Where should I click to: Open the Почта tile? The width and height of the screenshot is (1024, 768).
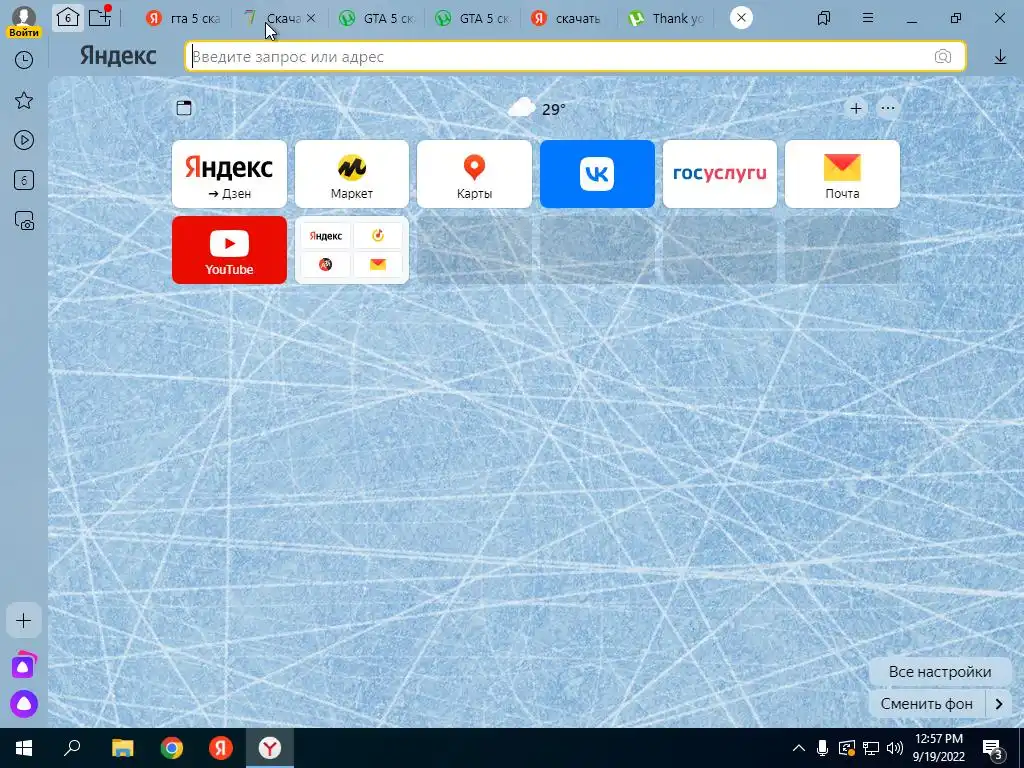842,174
